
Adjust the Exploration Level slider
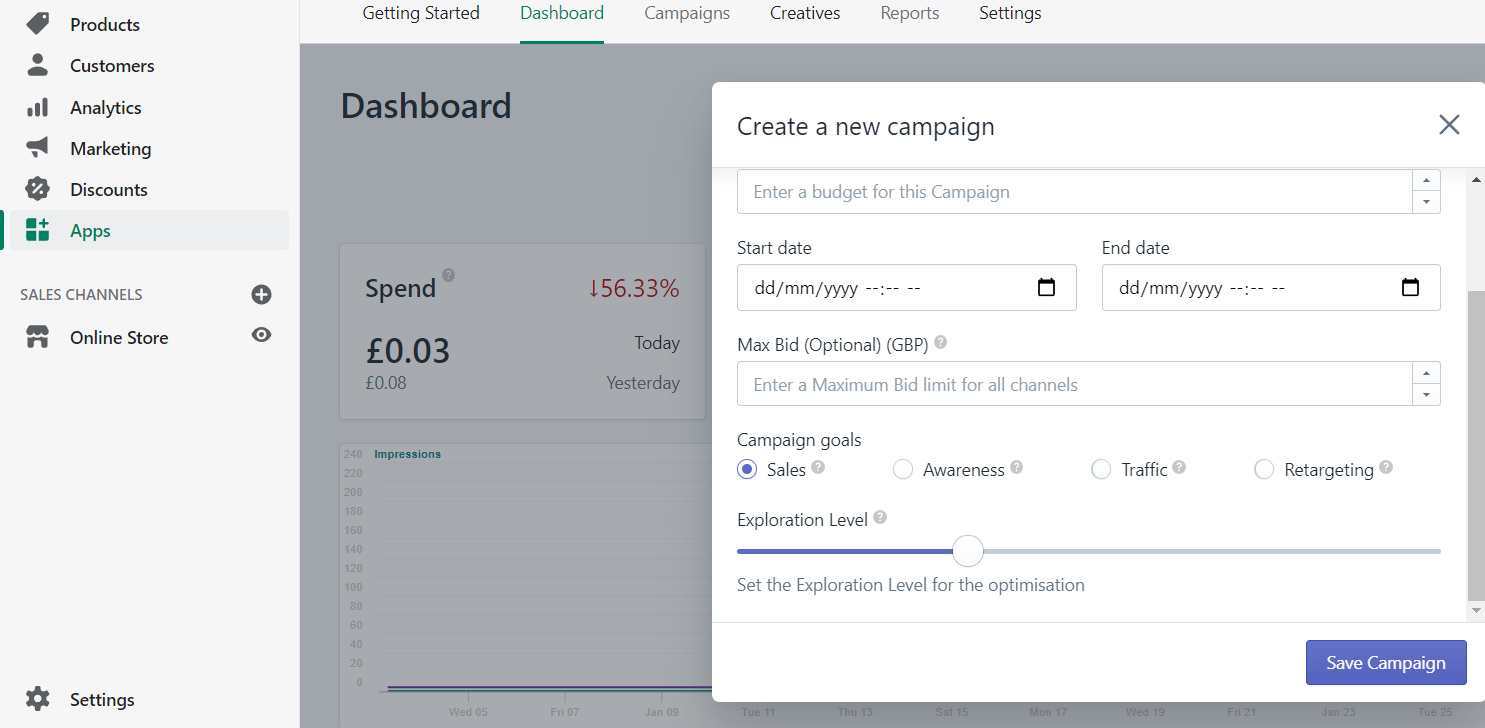coord(967,551)
